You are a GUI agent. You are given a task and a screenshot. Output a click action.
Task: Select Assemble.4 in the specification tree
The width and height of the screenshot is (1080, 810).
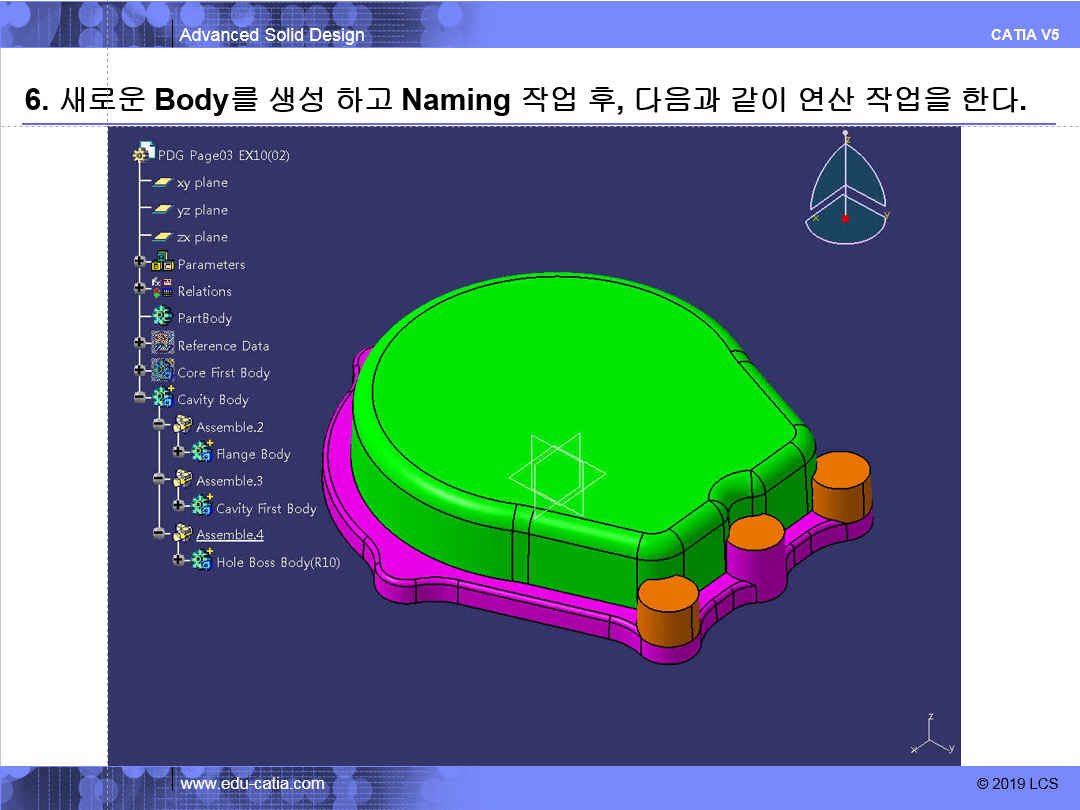(x=230, y=535)
